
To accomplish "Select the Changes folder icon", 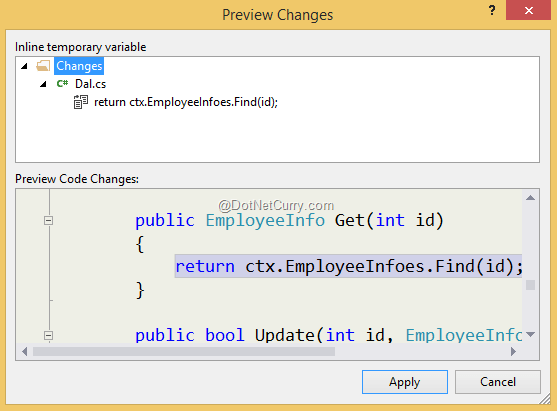I will coord(43,66).
